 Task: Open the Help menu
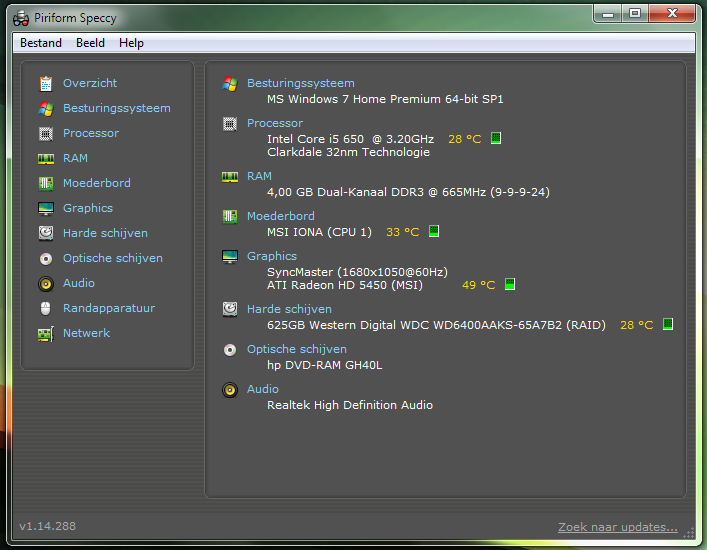pyautogui.click(x=131, y=43)
